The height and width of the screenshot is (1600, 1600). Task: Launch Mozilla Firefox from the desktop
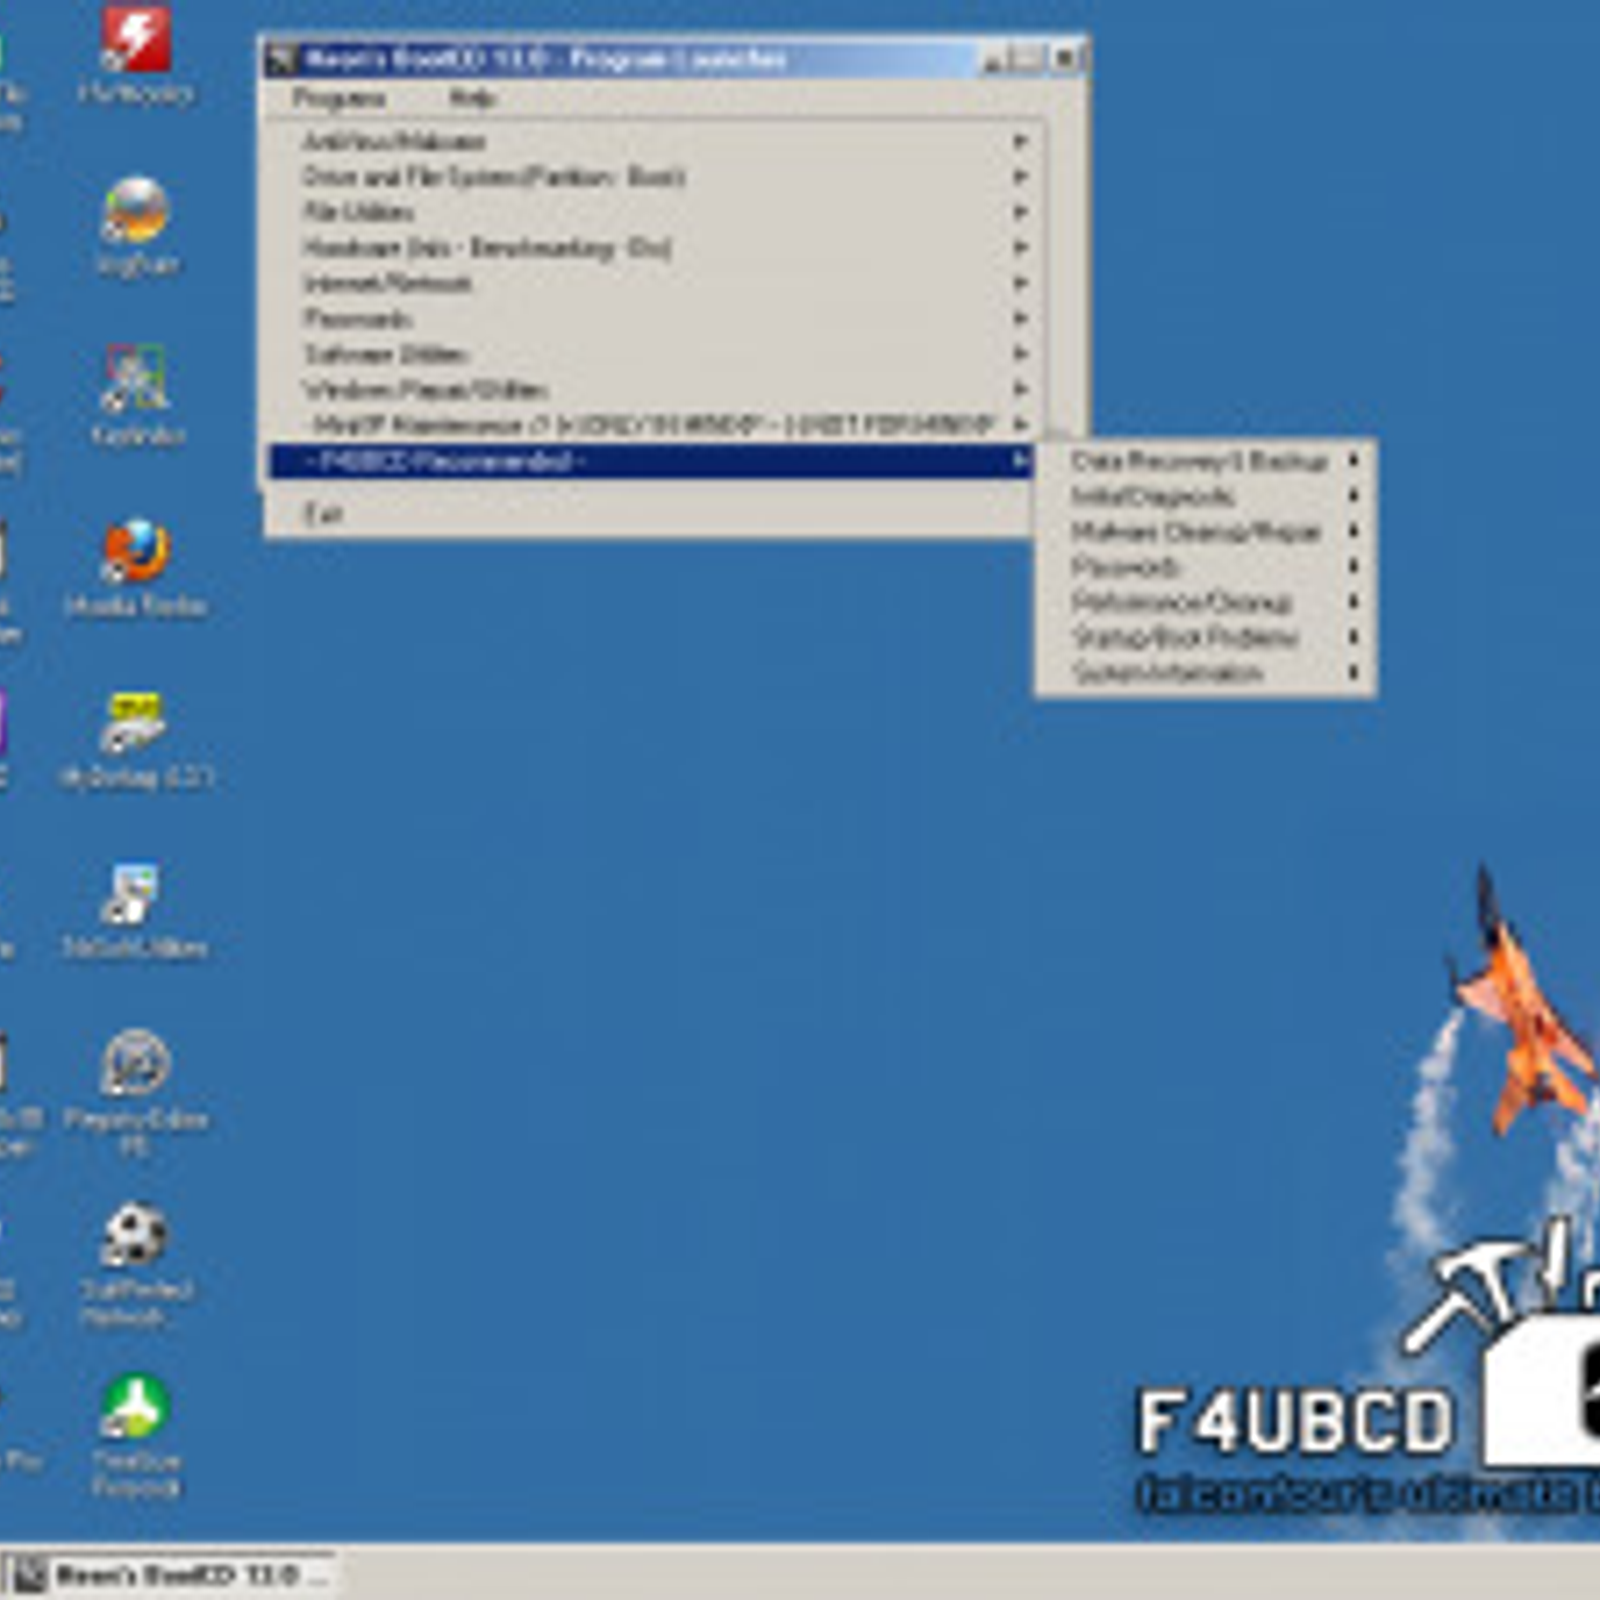(x=135, y=551)
